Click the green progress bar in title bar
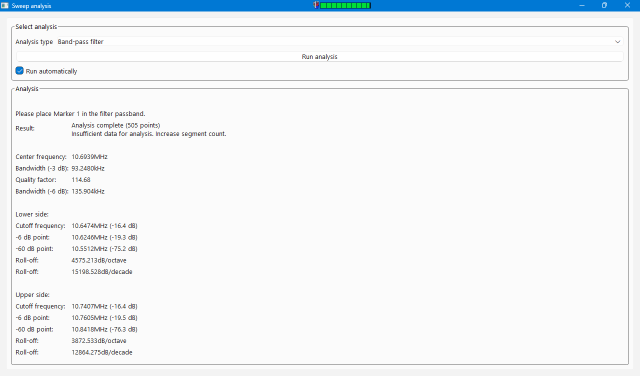Viewport: 640px width, 376px height. click(345, 5)
